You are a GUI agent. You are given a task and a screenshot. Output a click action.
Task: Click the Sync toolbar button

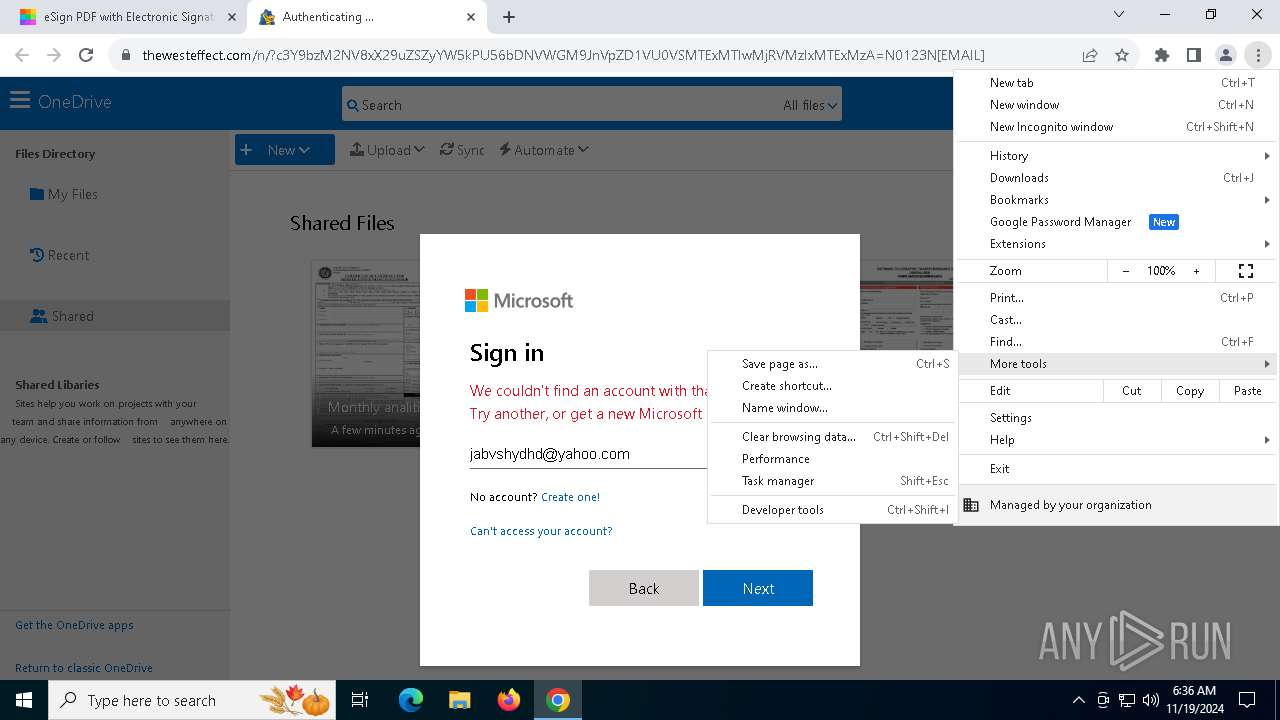pyautogui.click(x=462, y=150)
